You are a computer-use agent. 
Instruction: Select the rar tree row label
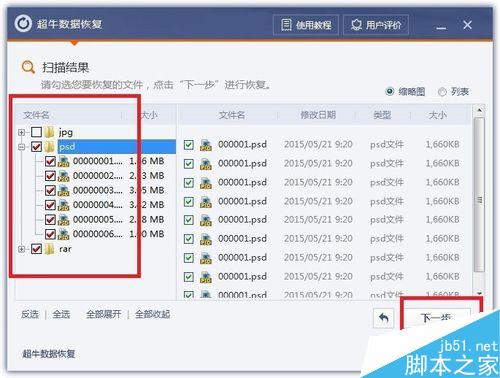coord(65,249)
